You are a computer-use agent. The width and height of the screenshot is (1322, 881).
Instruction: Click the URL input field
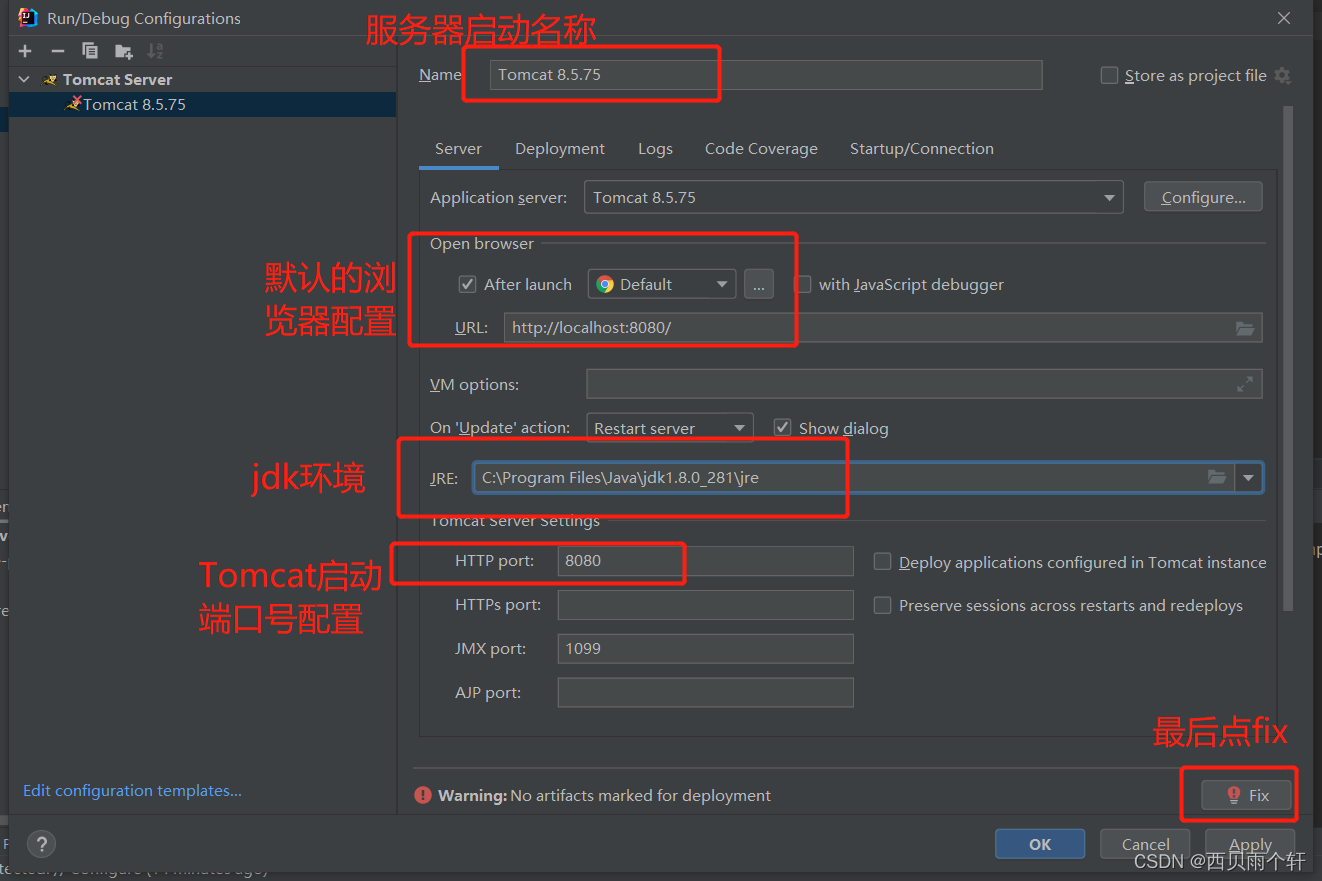click(x=883, y=328)
